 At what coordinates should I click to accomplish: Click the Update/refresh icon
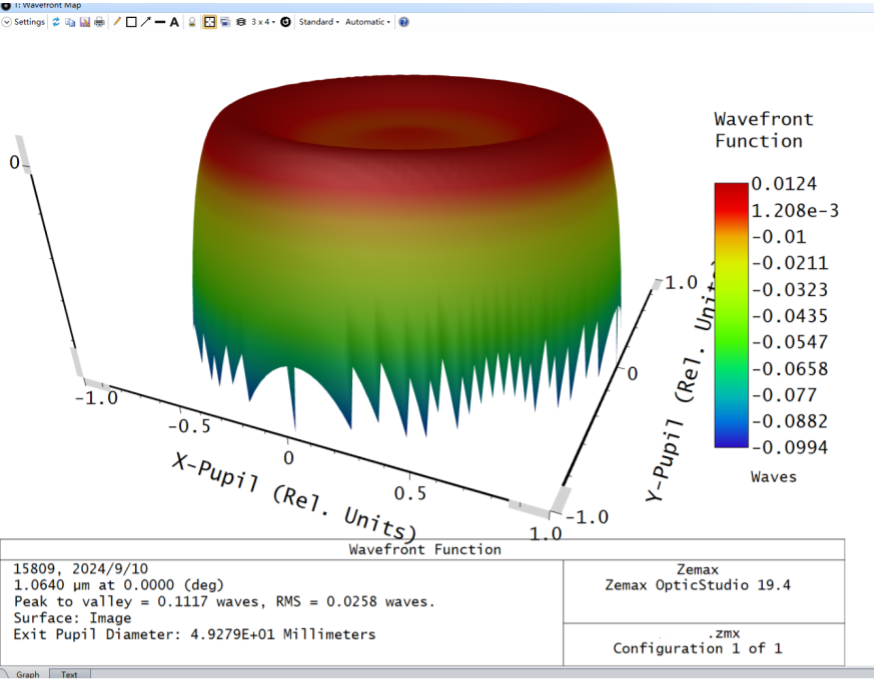click(56, 22)
